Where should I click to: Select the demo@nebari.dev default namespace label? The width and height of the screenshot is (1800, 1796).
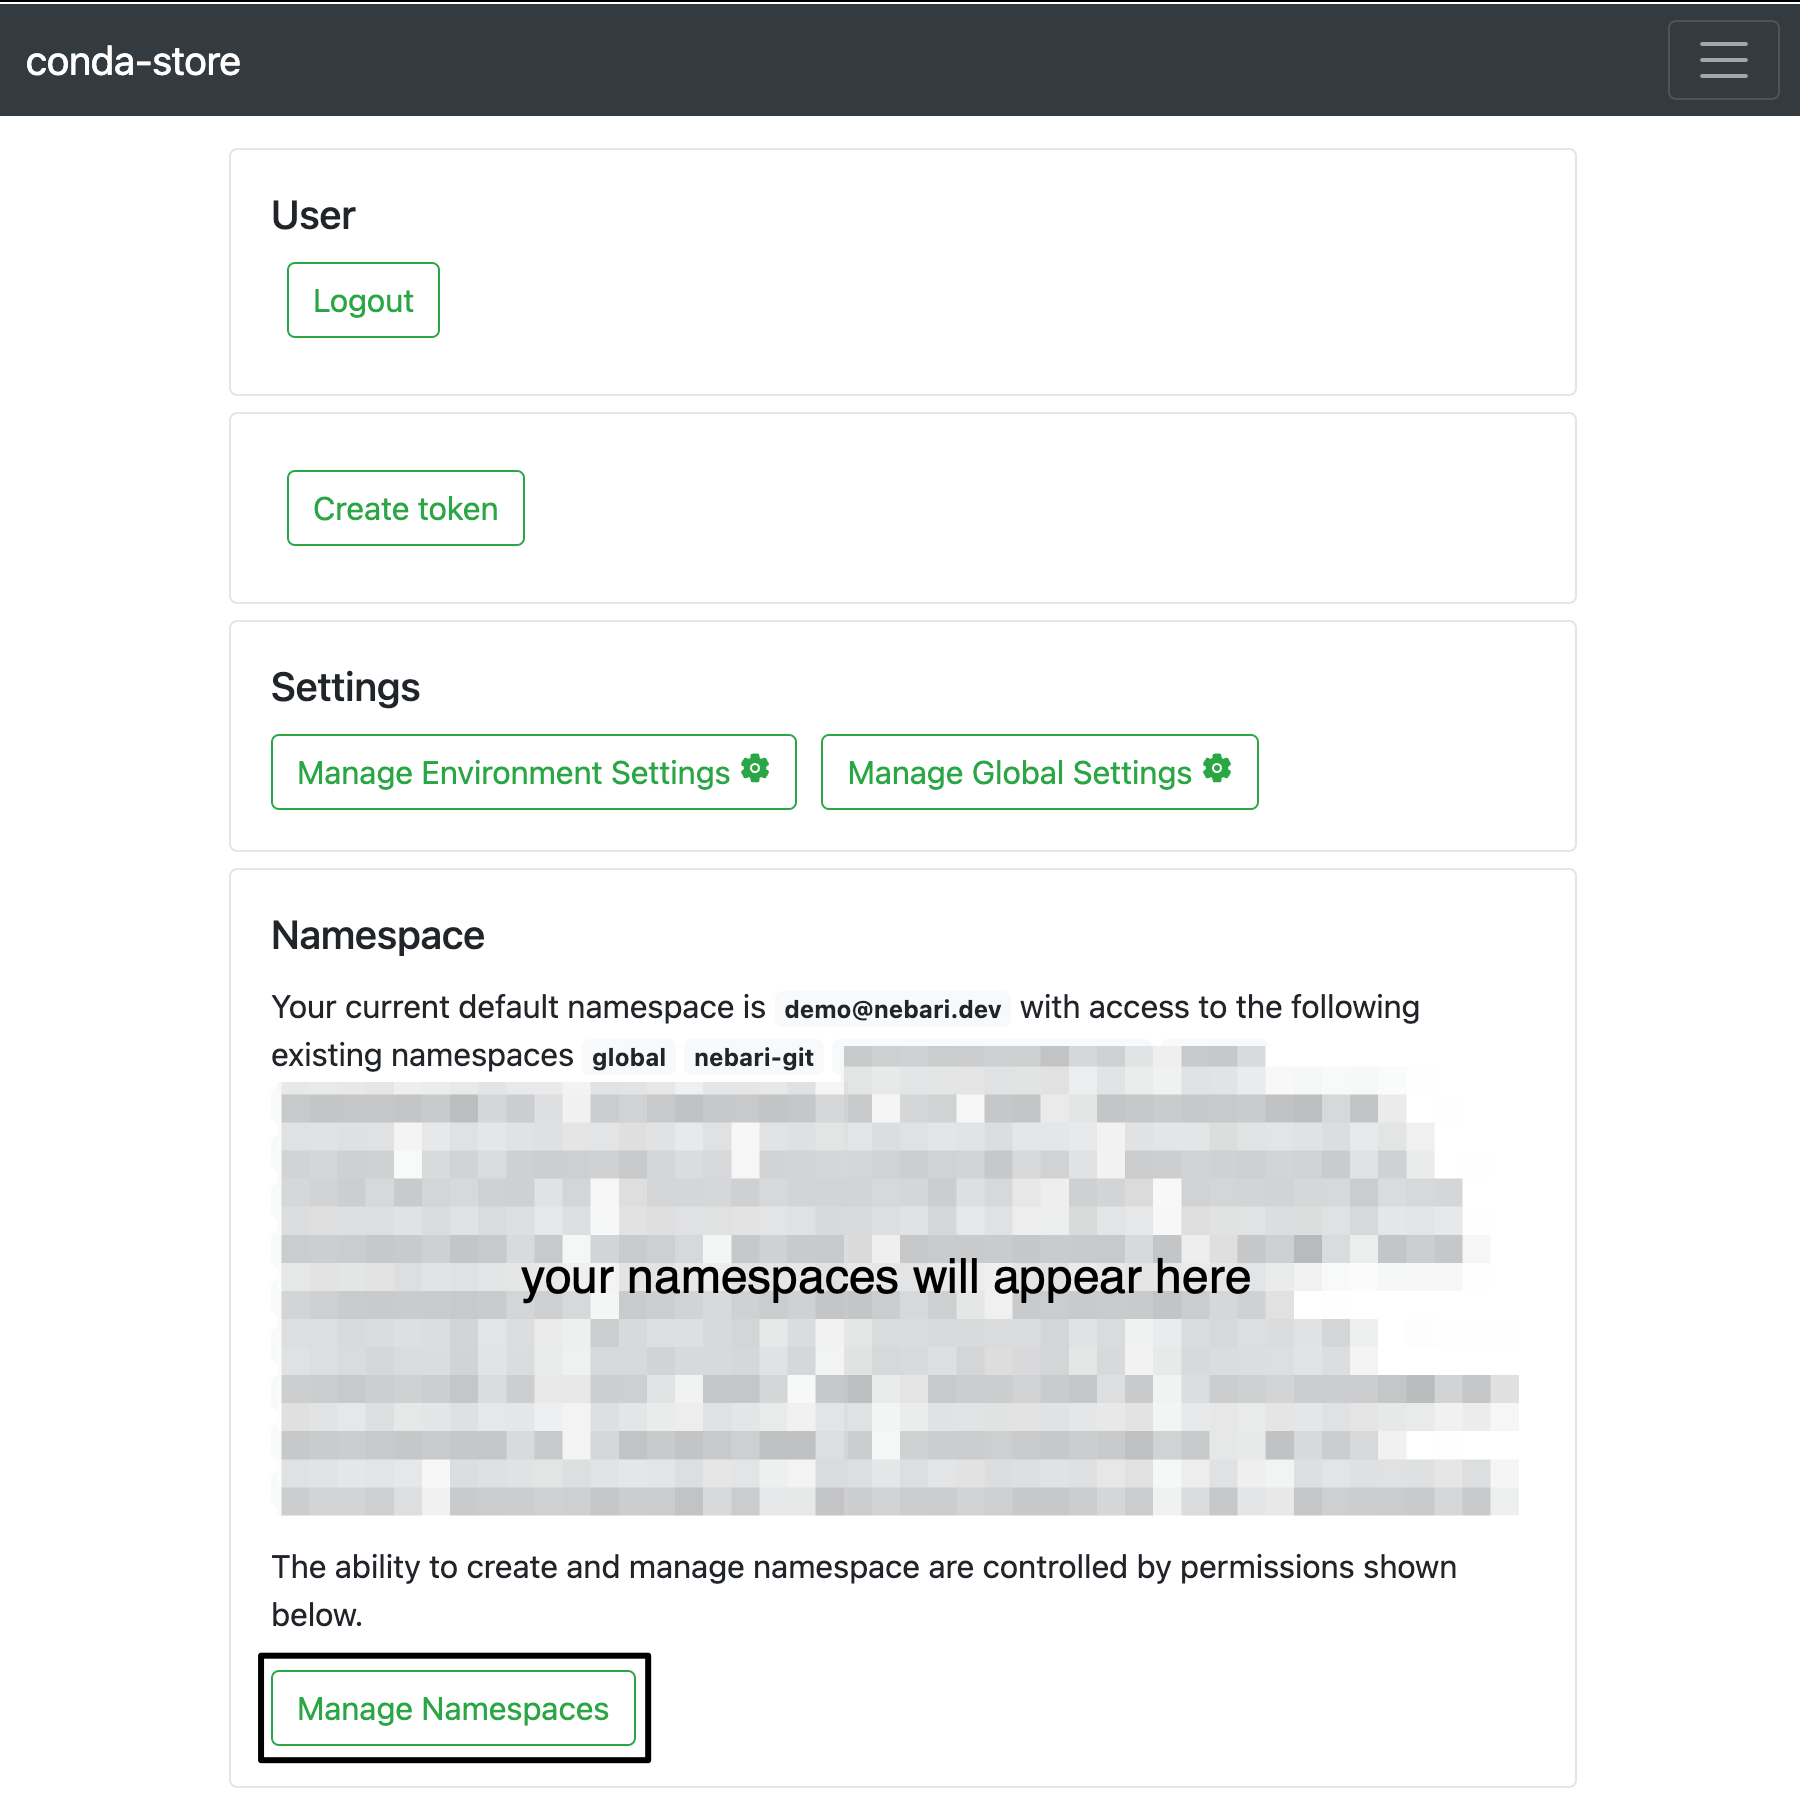tap(892, 1009)
